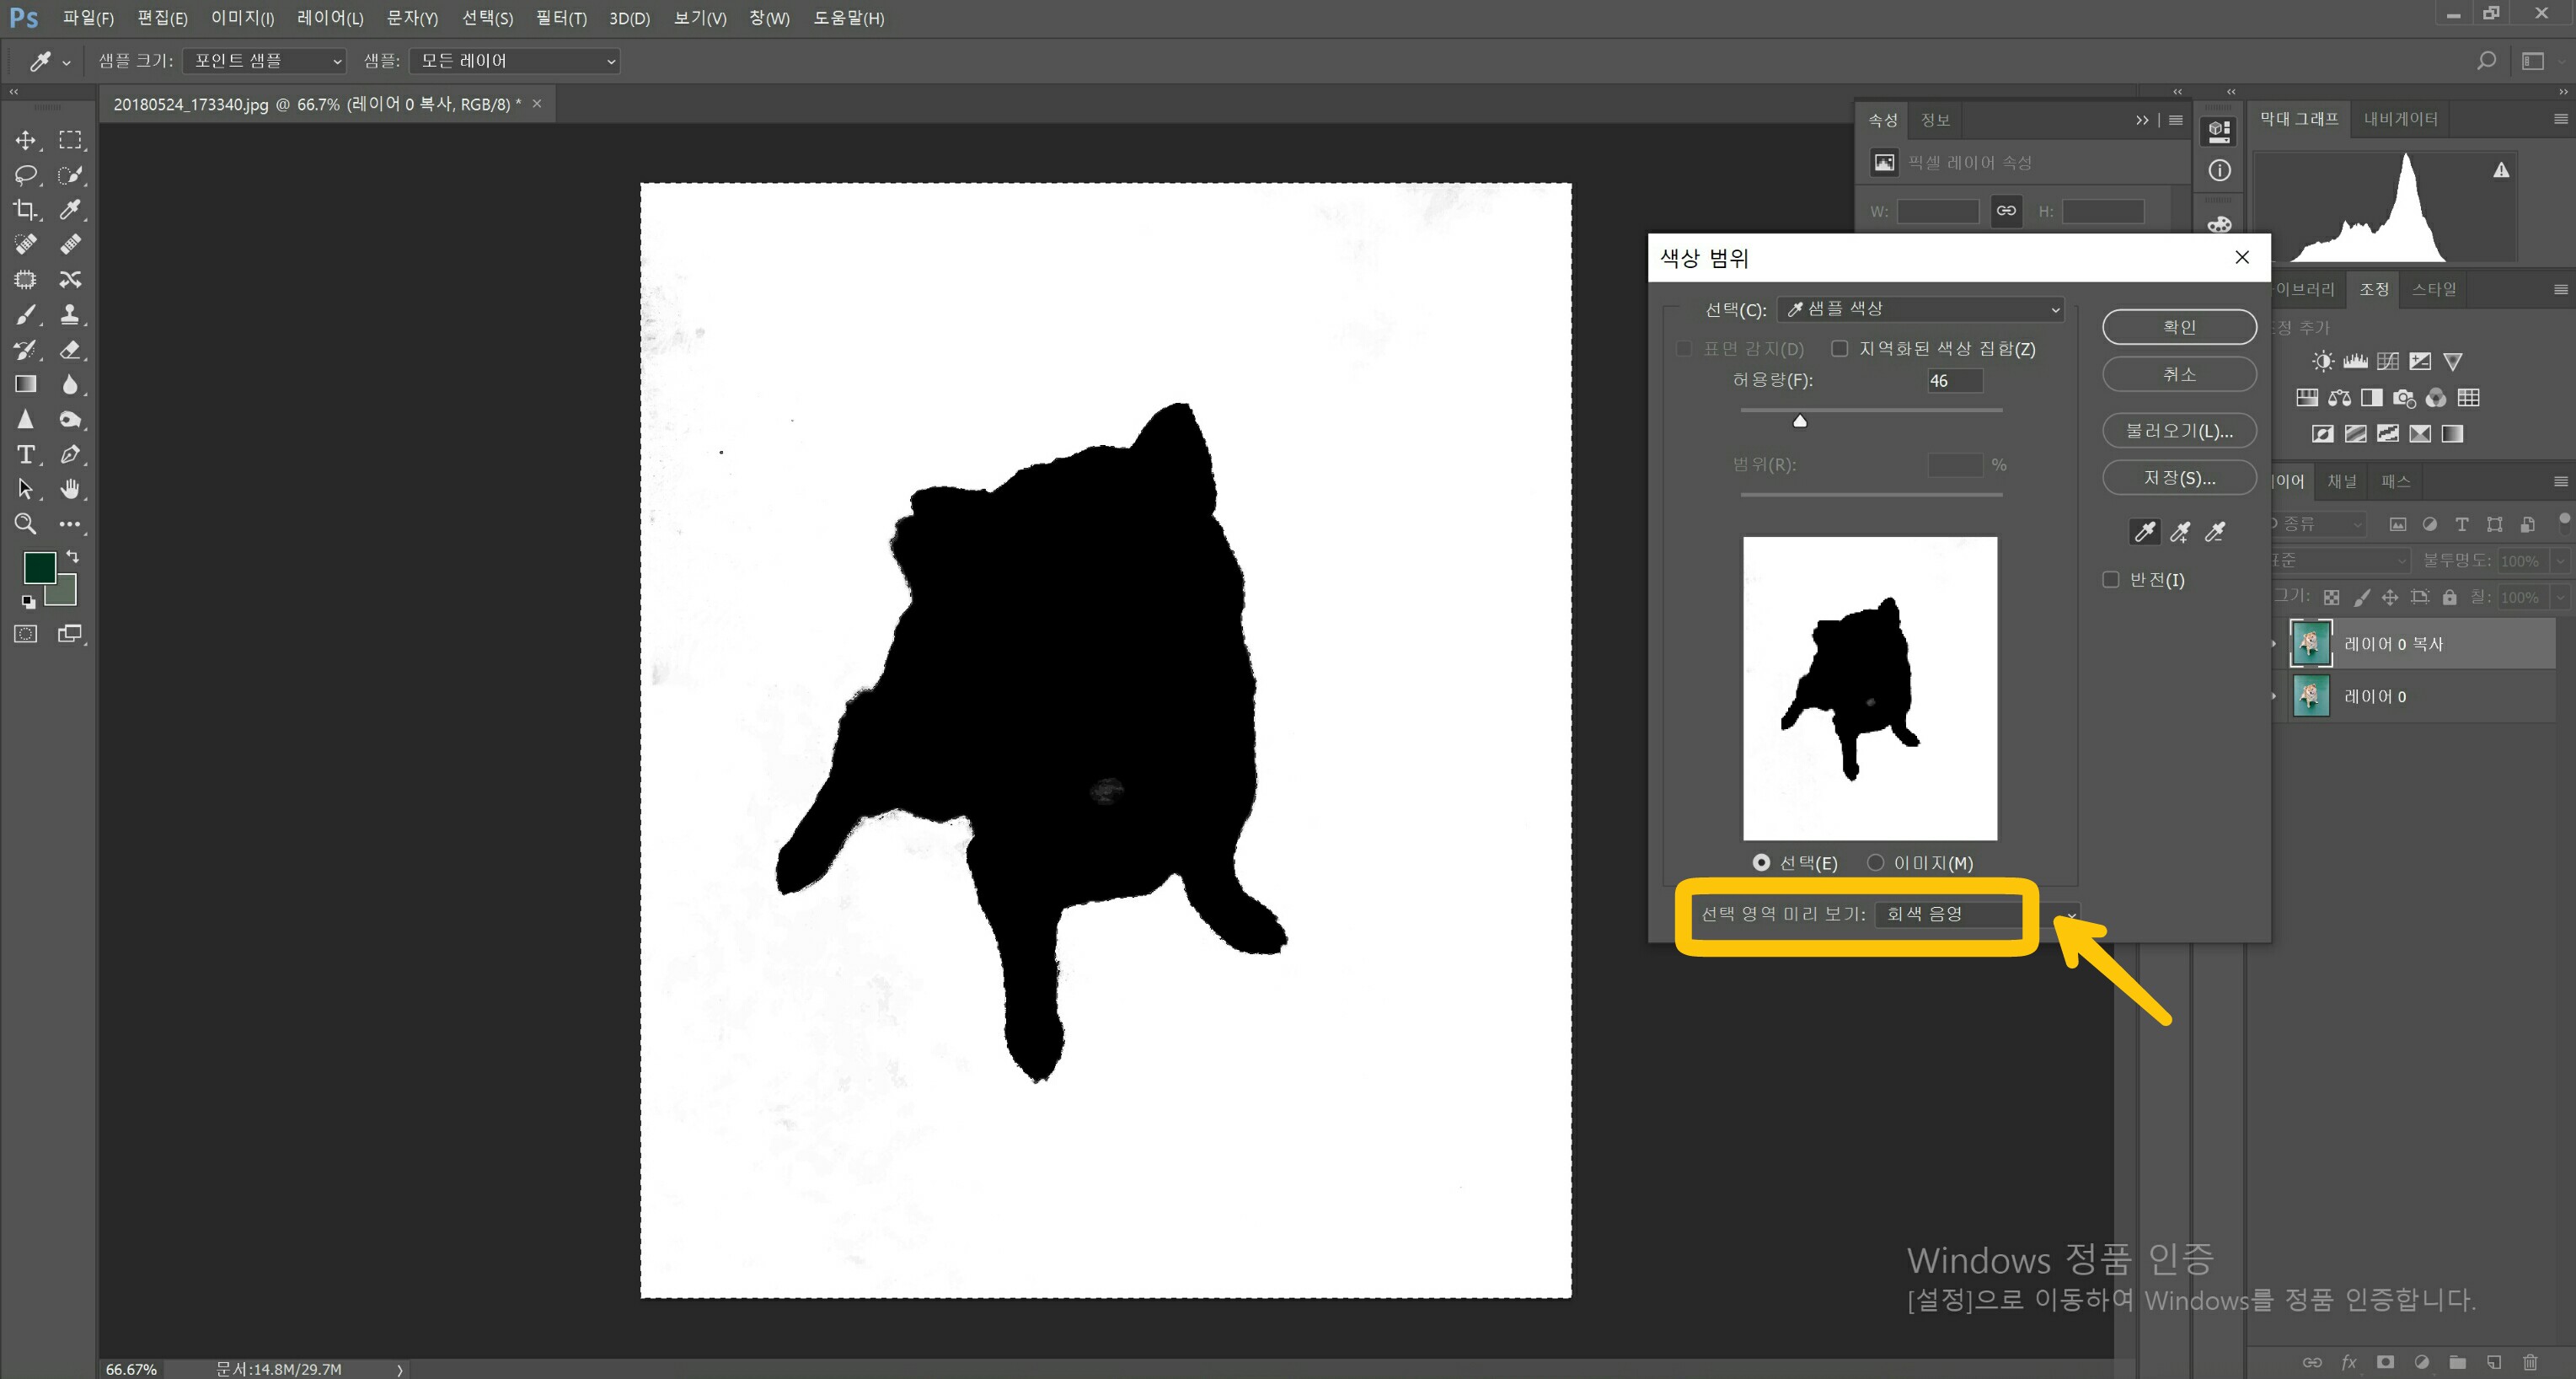Open the 필터(T) menu
The width and height of the screenshot is (2576, 1379).
click(x=560, y=18)
